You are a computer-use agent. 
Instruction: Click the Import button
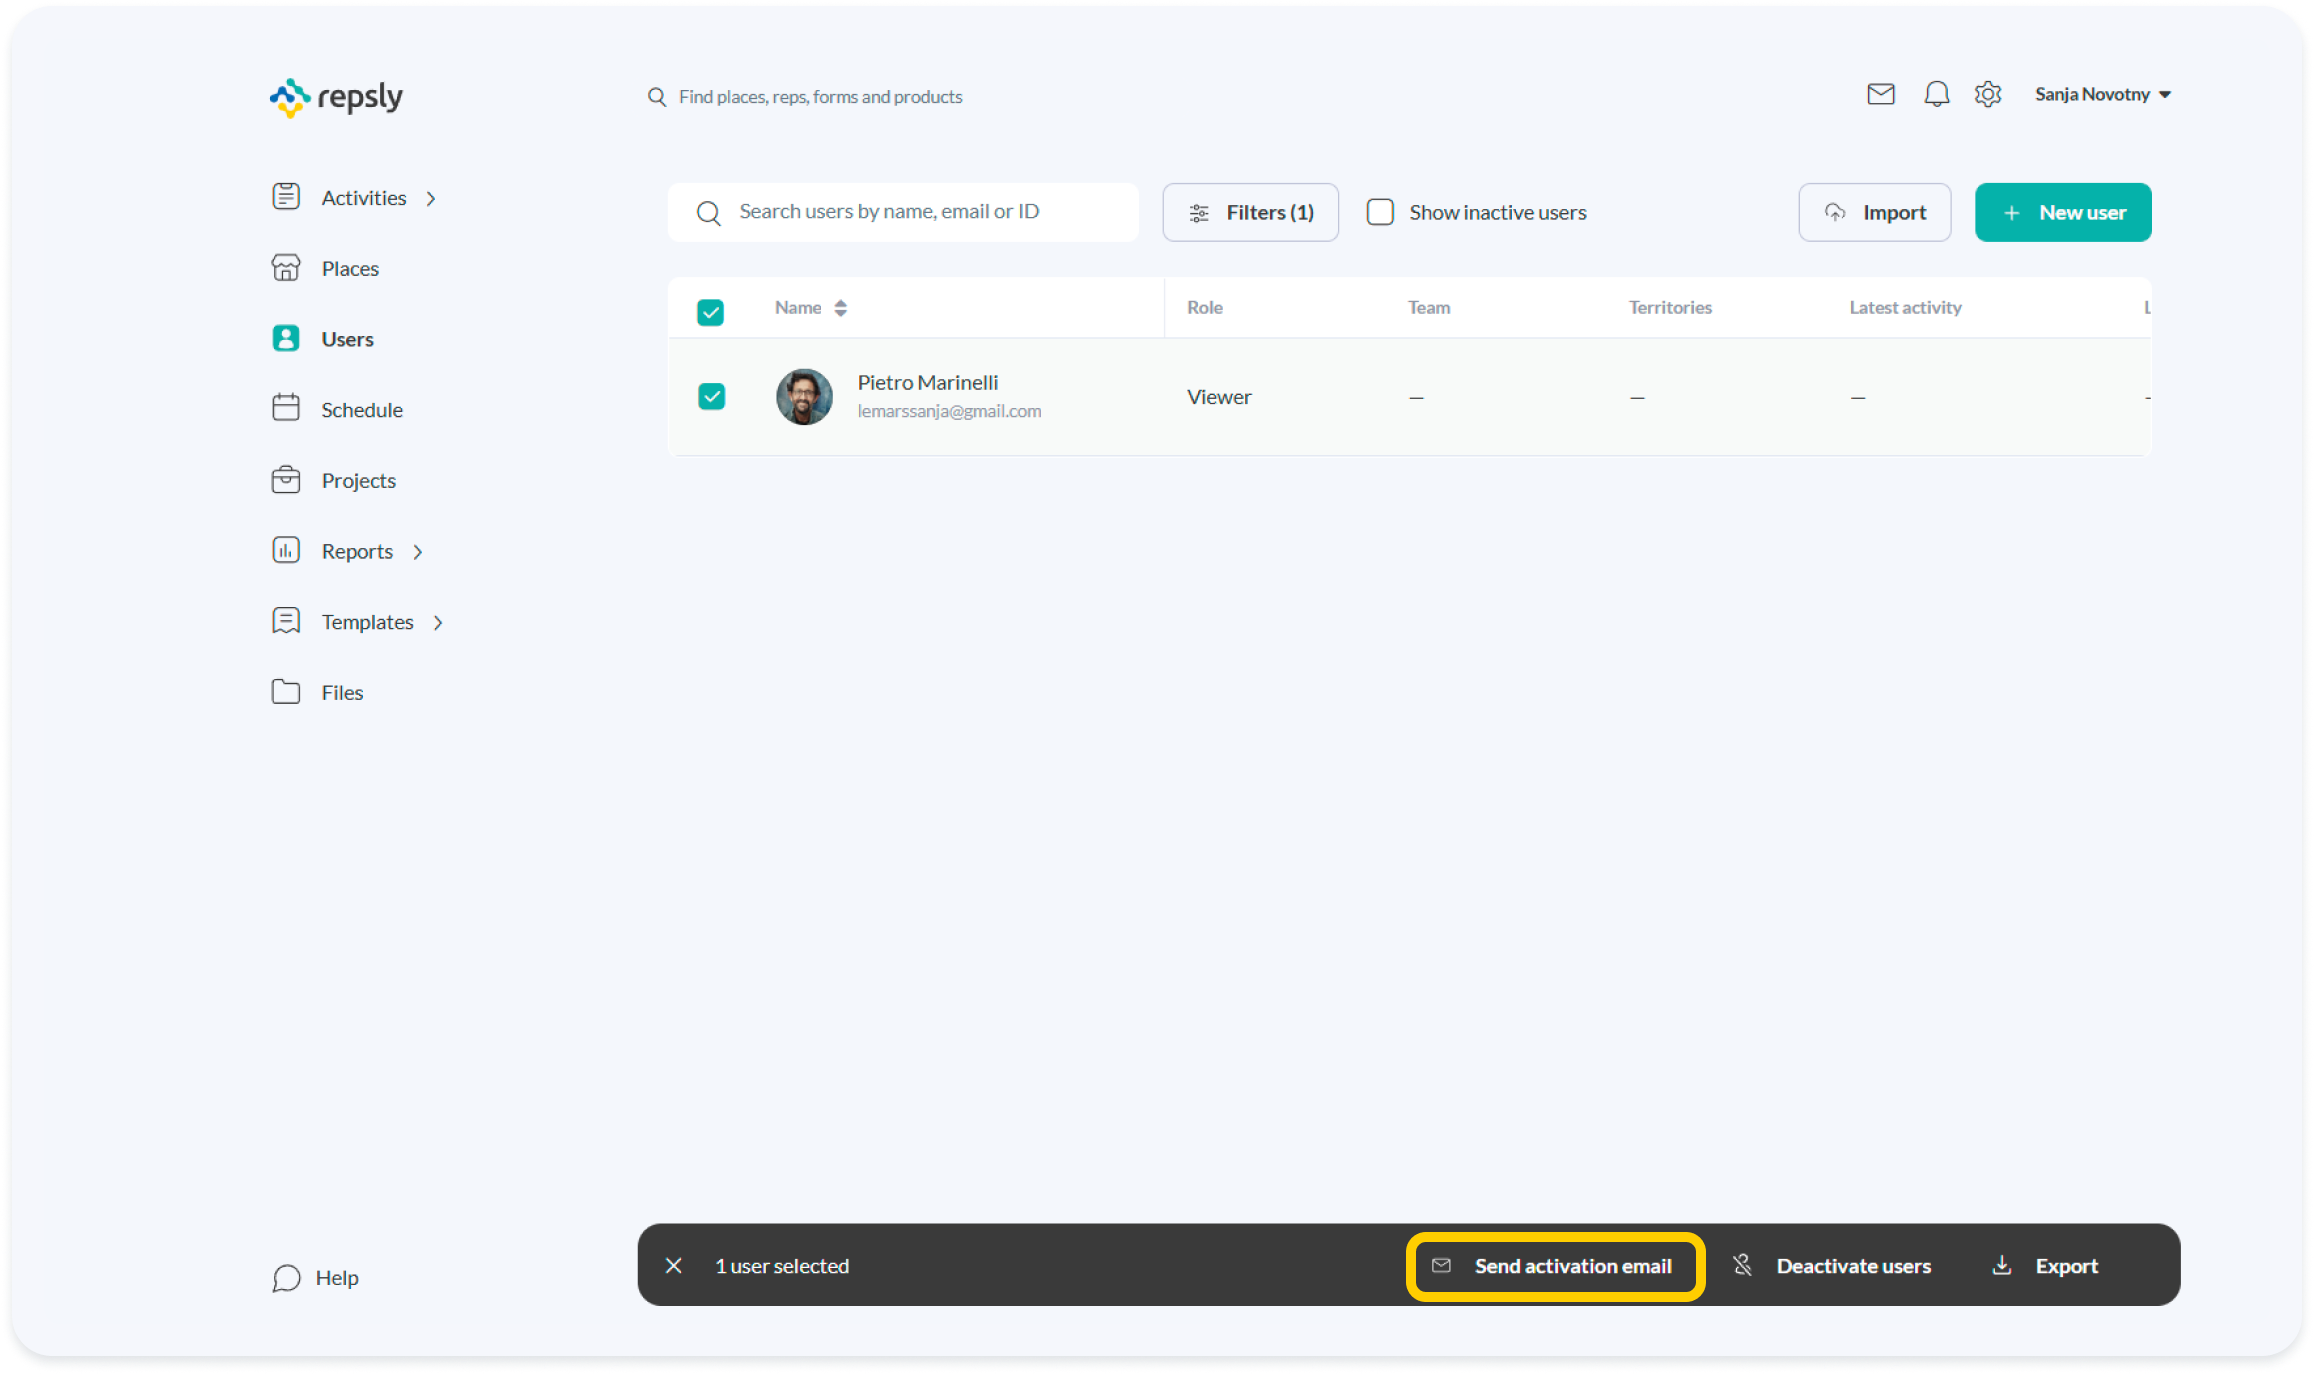(x=1874, y=212)
